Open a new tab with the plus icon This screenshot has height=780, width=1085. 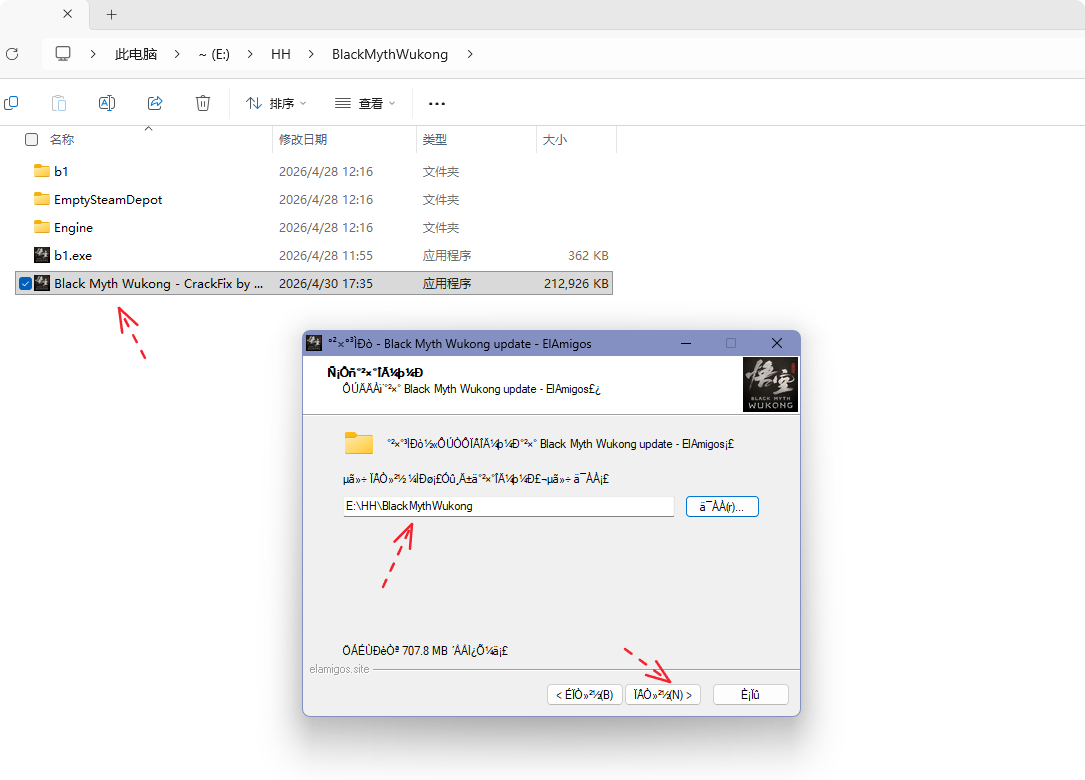click(x=111, y=15)
